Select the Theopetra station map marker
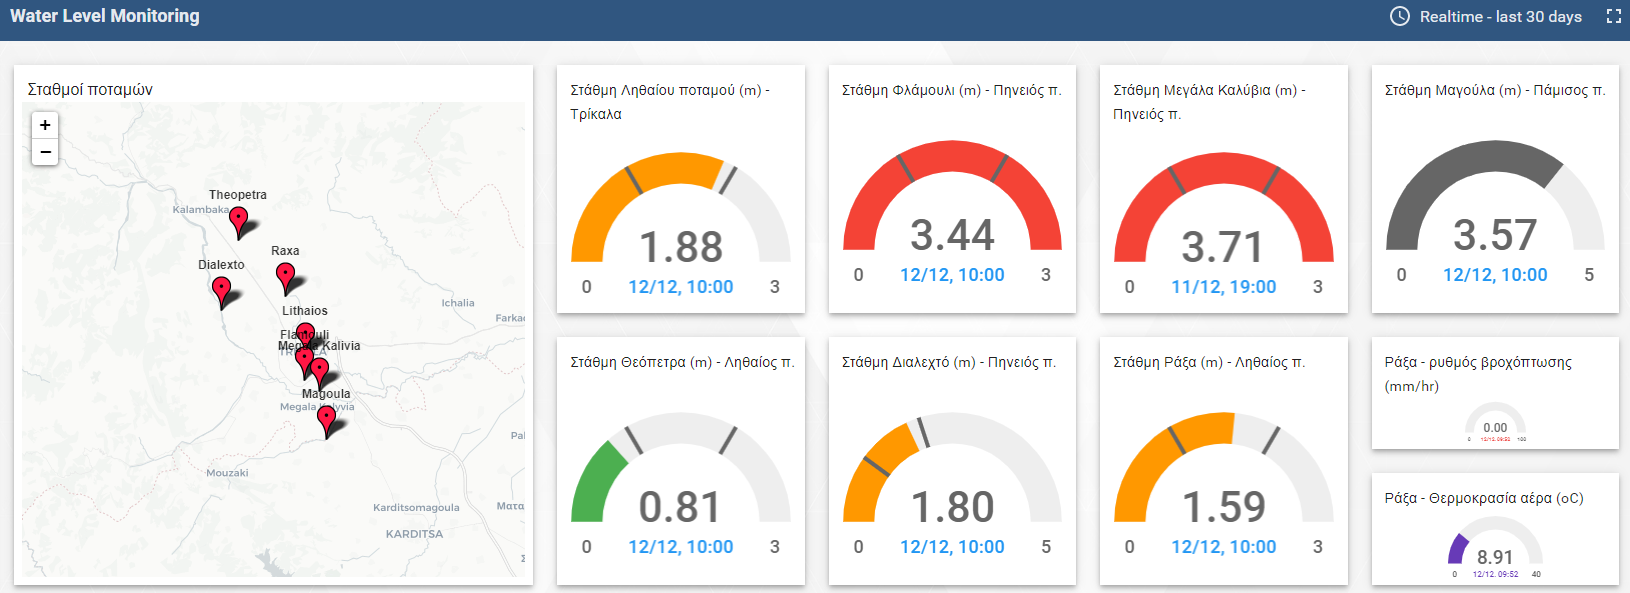Viewport: 1630px width, 593px height. pos(239,221)
